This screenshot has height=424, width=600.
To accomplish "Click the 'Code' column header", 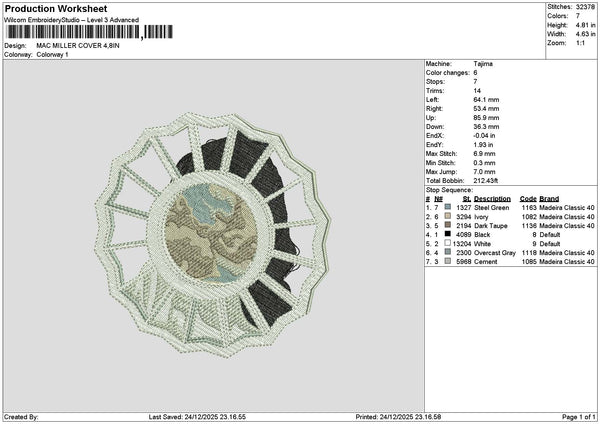I will pos(528,199).
